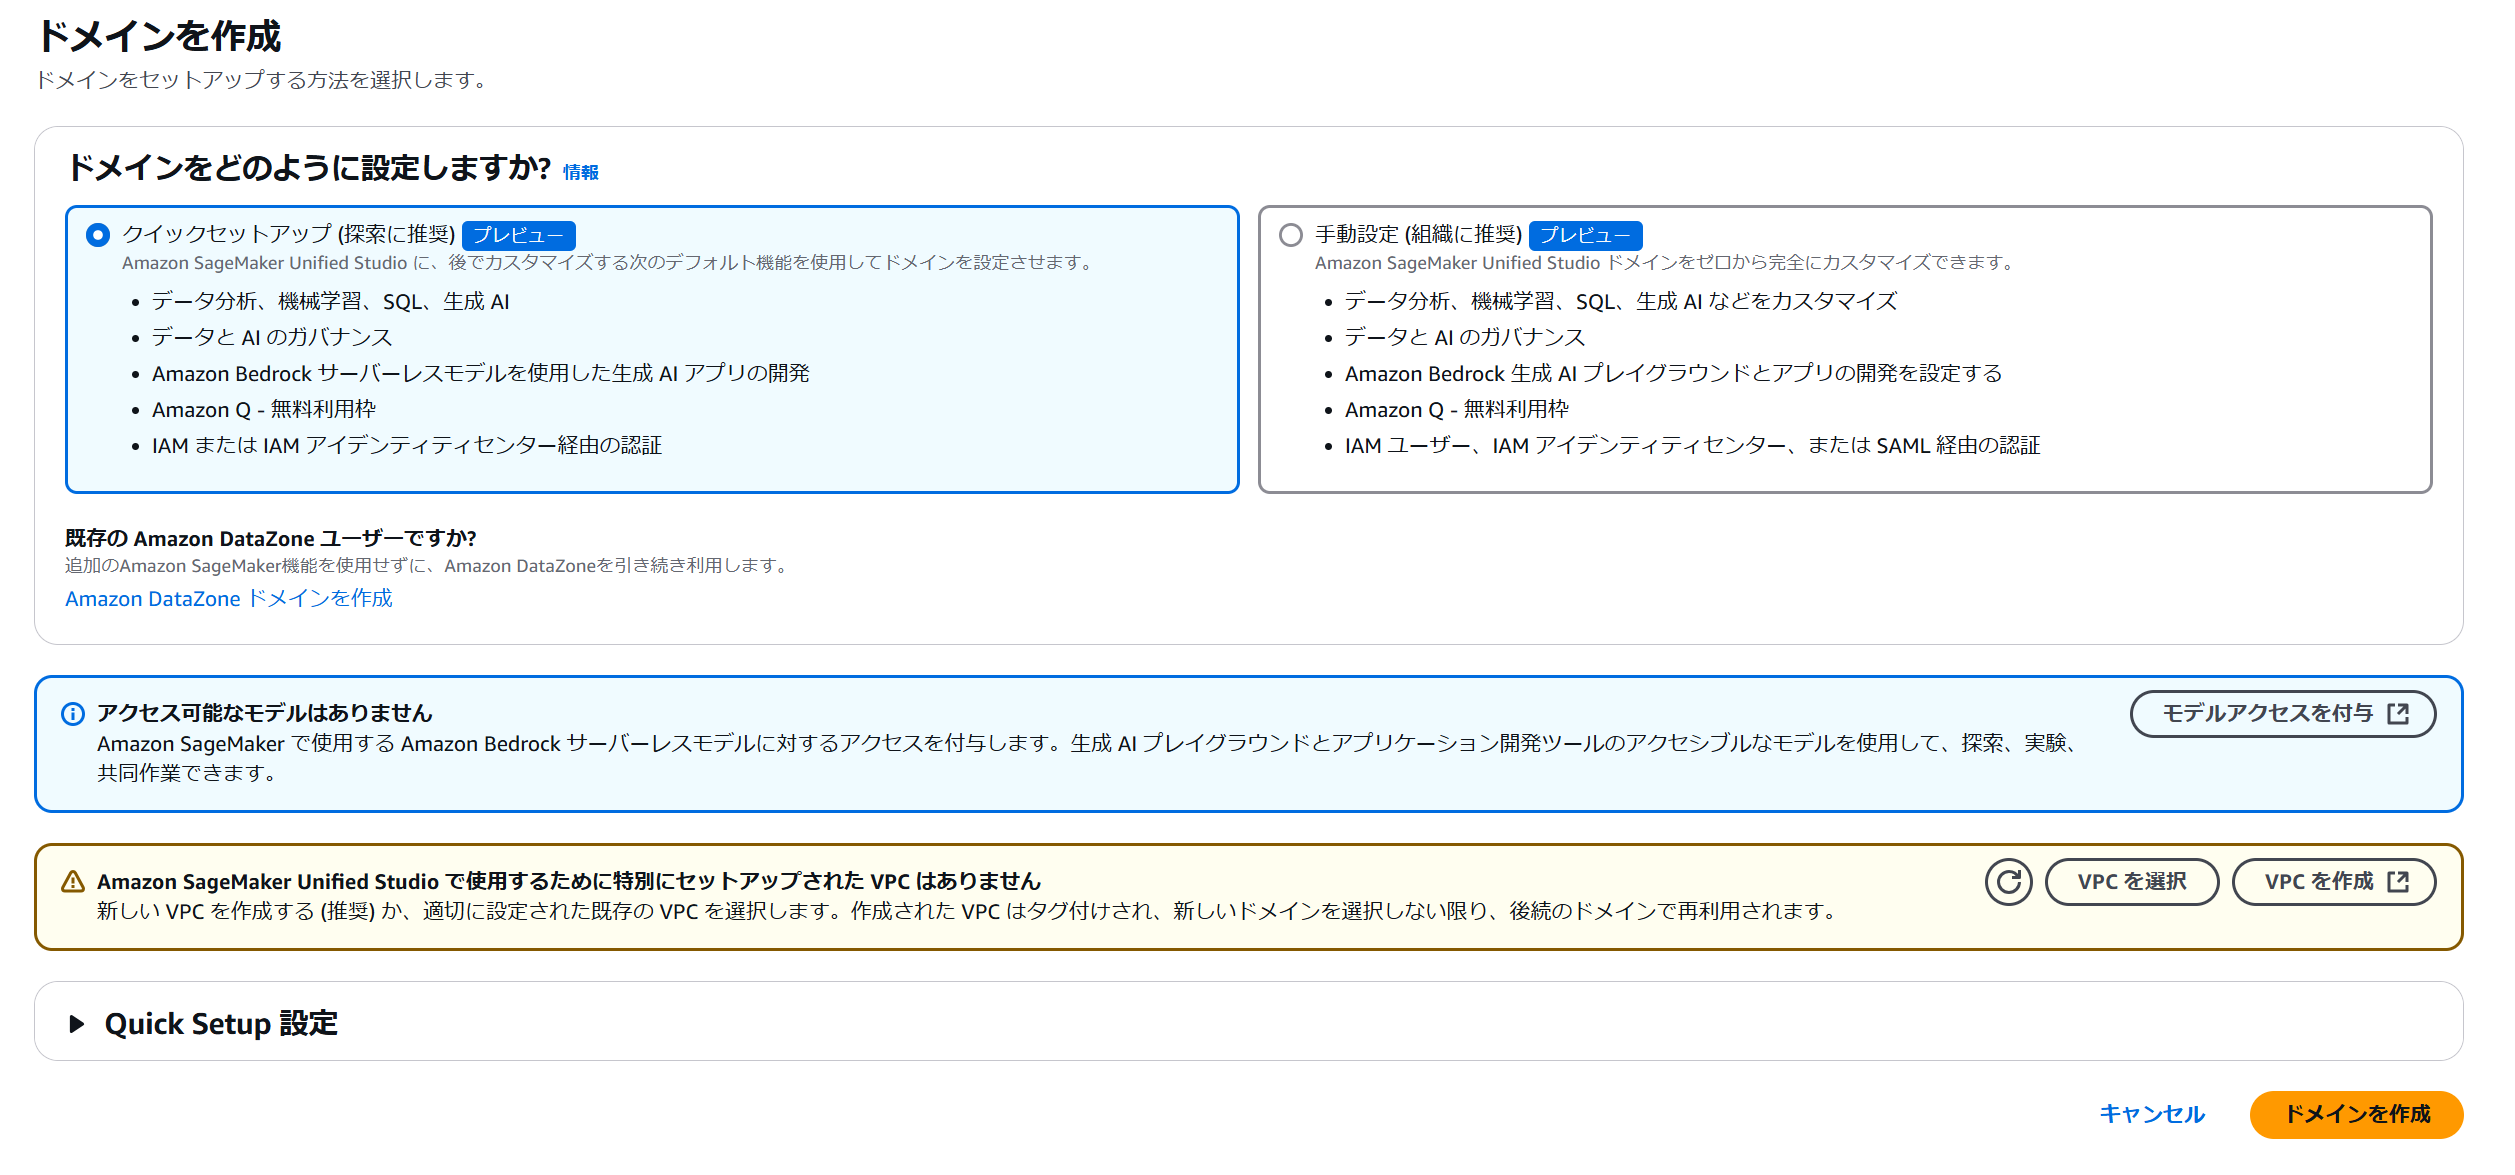
Task: Click プレビュー badge on quick setup option
Action: [x=518, y=235]
